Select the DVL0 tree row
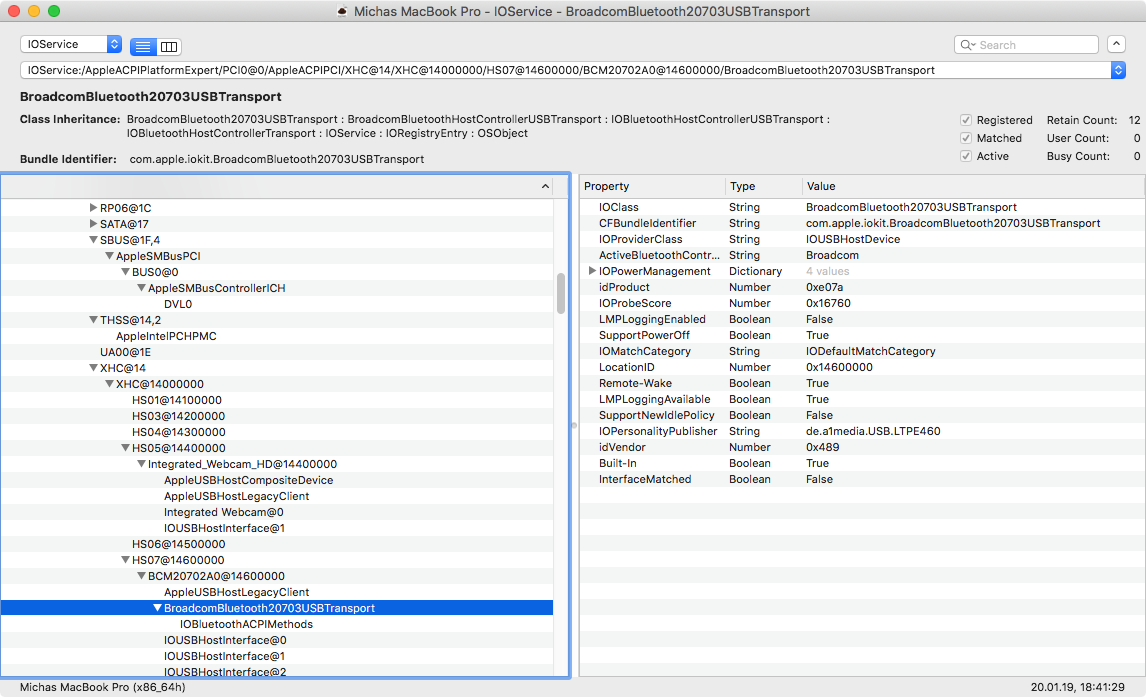 coord(277,304)
